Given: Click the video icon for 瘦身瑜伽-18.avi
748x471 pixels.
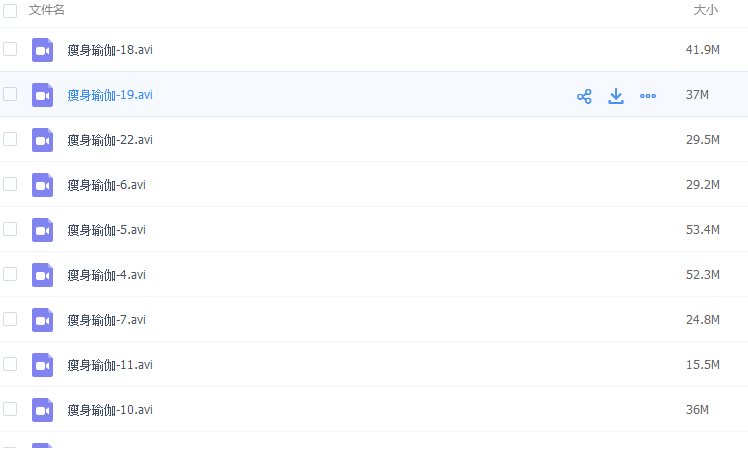Looking at the screenshot, I should click(42, 50).
